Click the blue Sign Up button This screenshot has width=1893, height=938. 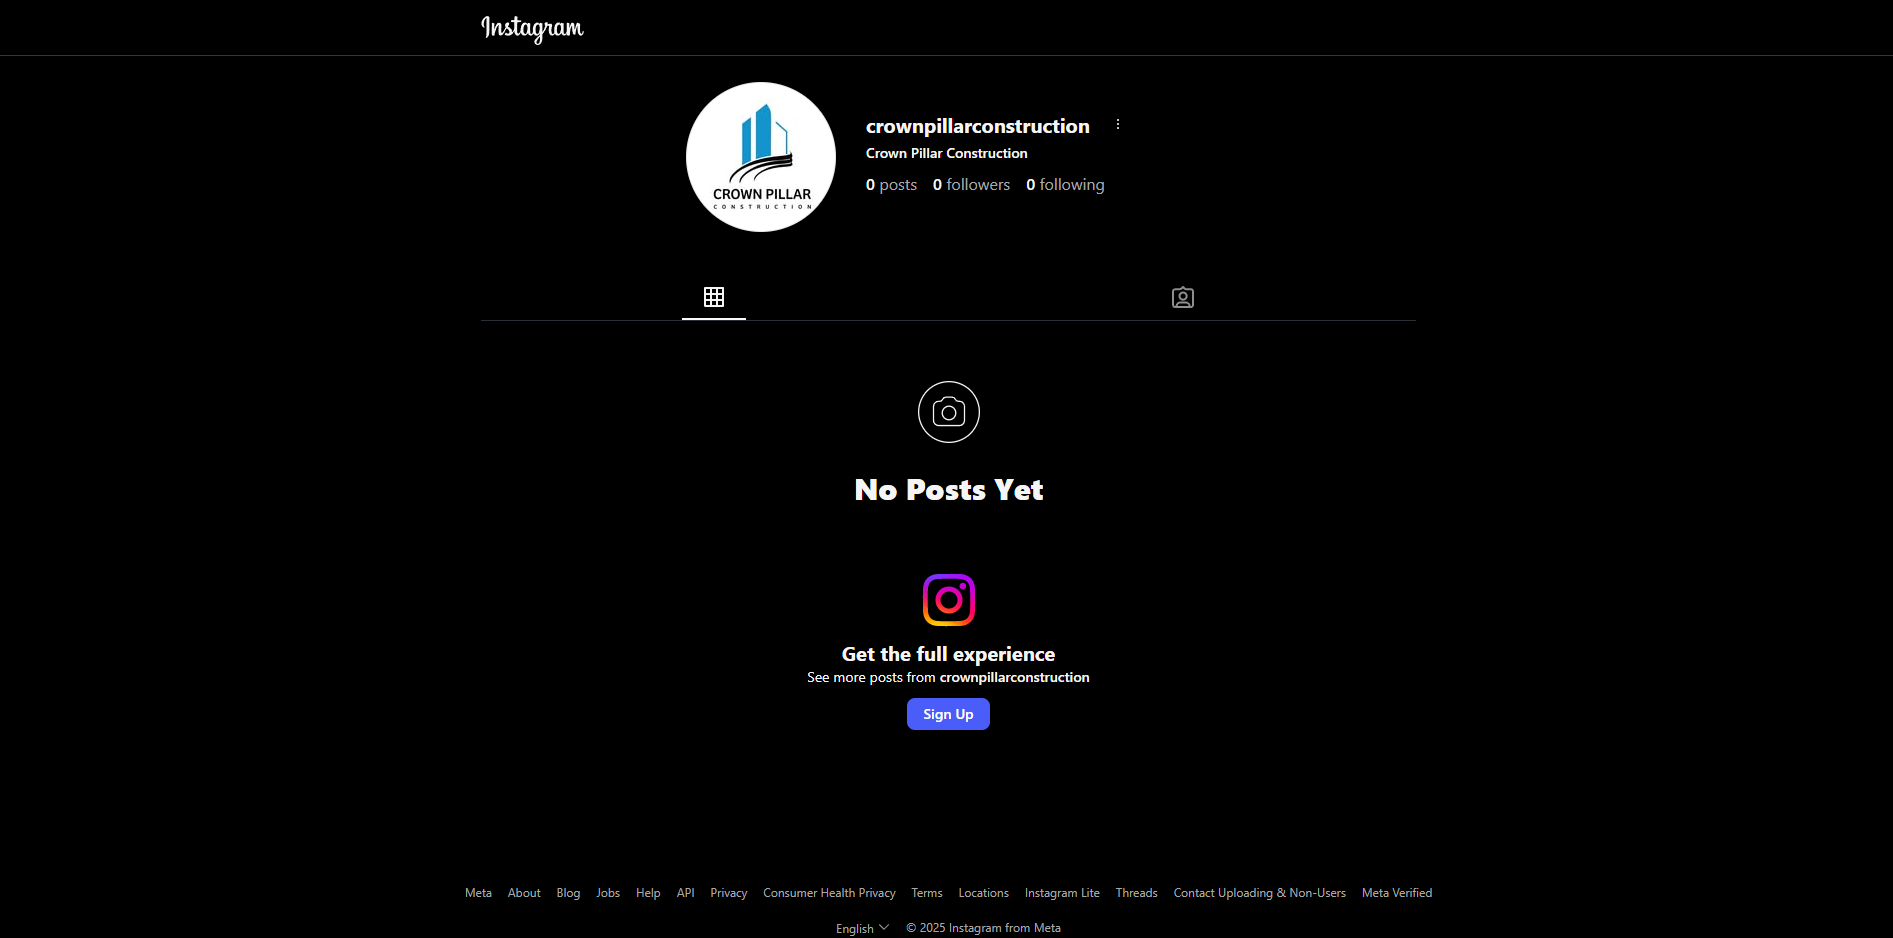(948, 714)
